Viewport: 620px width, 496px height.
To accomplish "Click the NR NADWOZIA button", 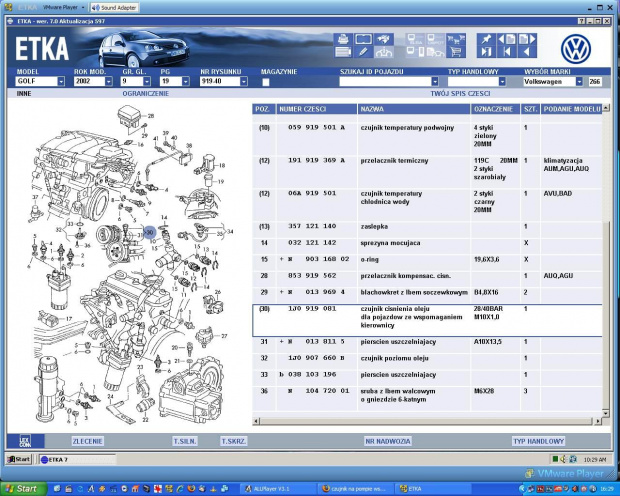I will 388,441.
